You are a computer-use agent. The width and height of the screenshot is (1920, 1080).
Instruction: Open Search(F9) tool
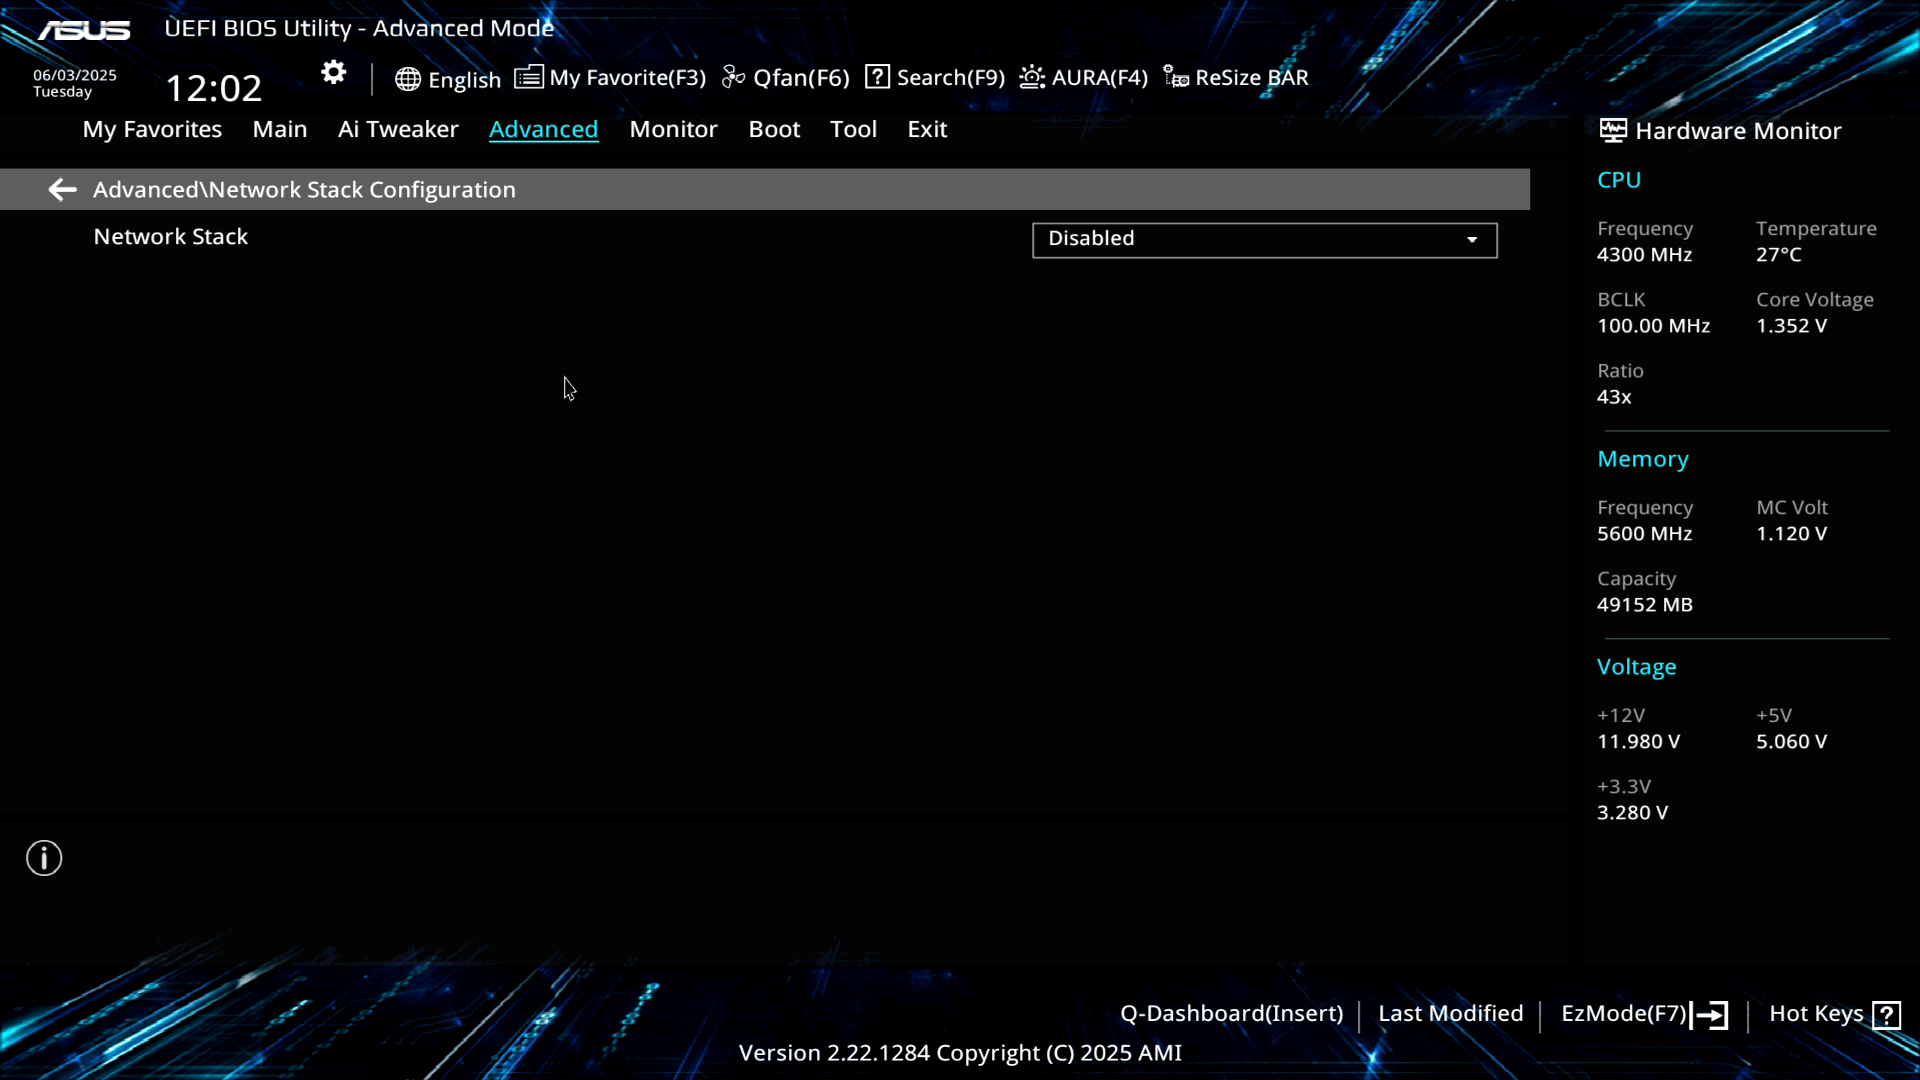pyautogui.click(x=935, y=78)
